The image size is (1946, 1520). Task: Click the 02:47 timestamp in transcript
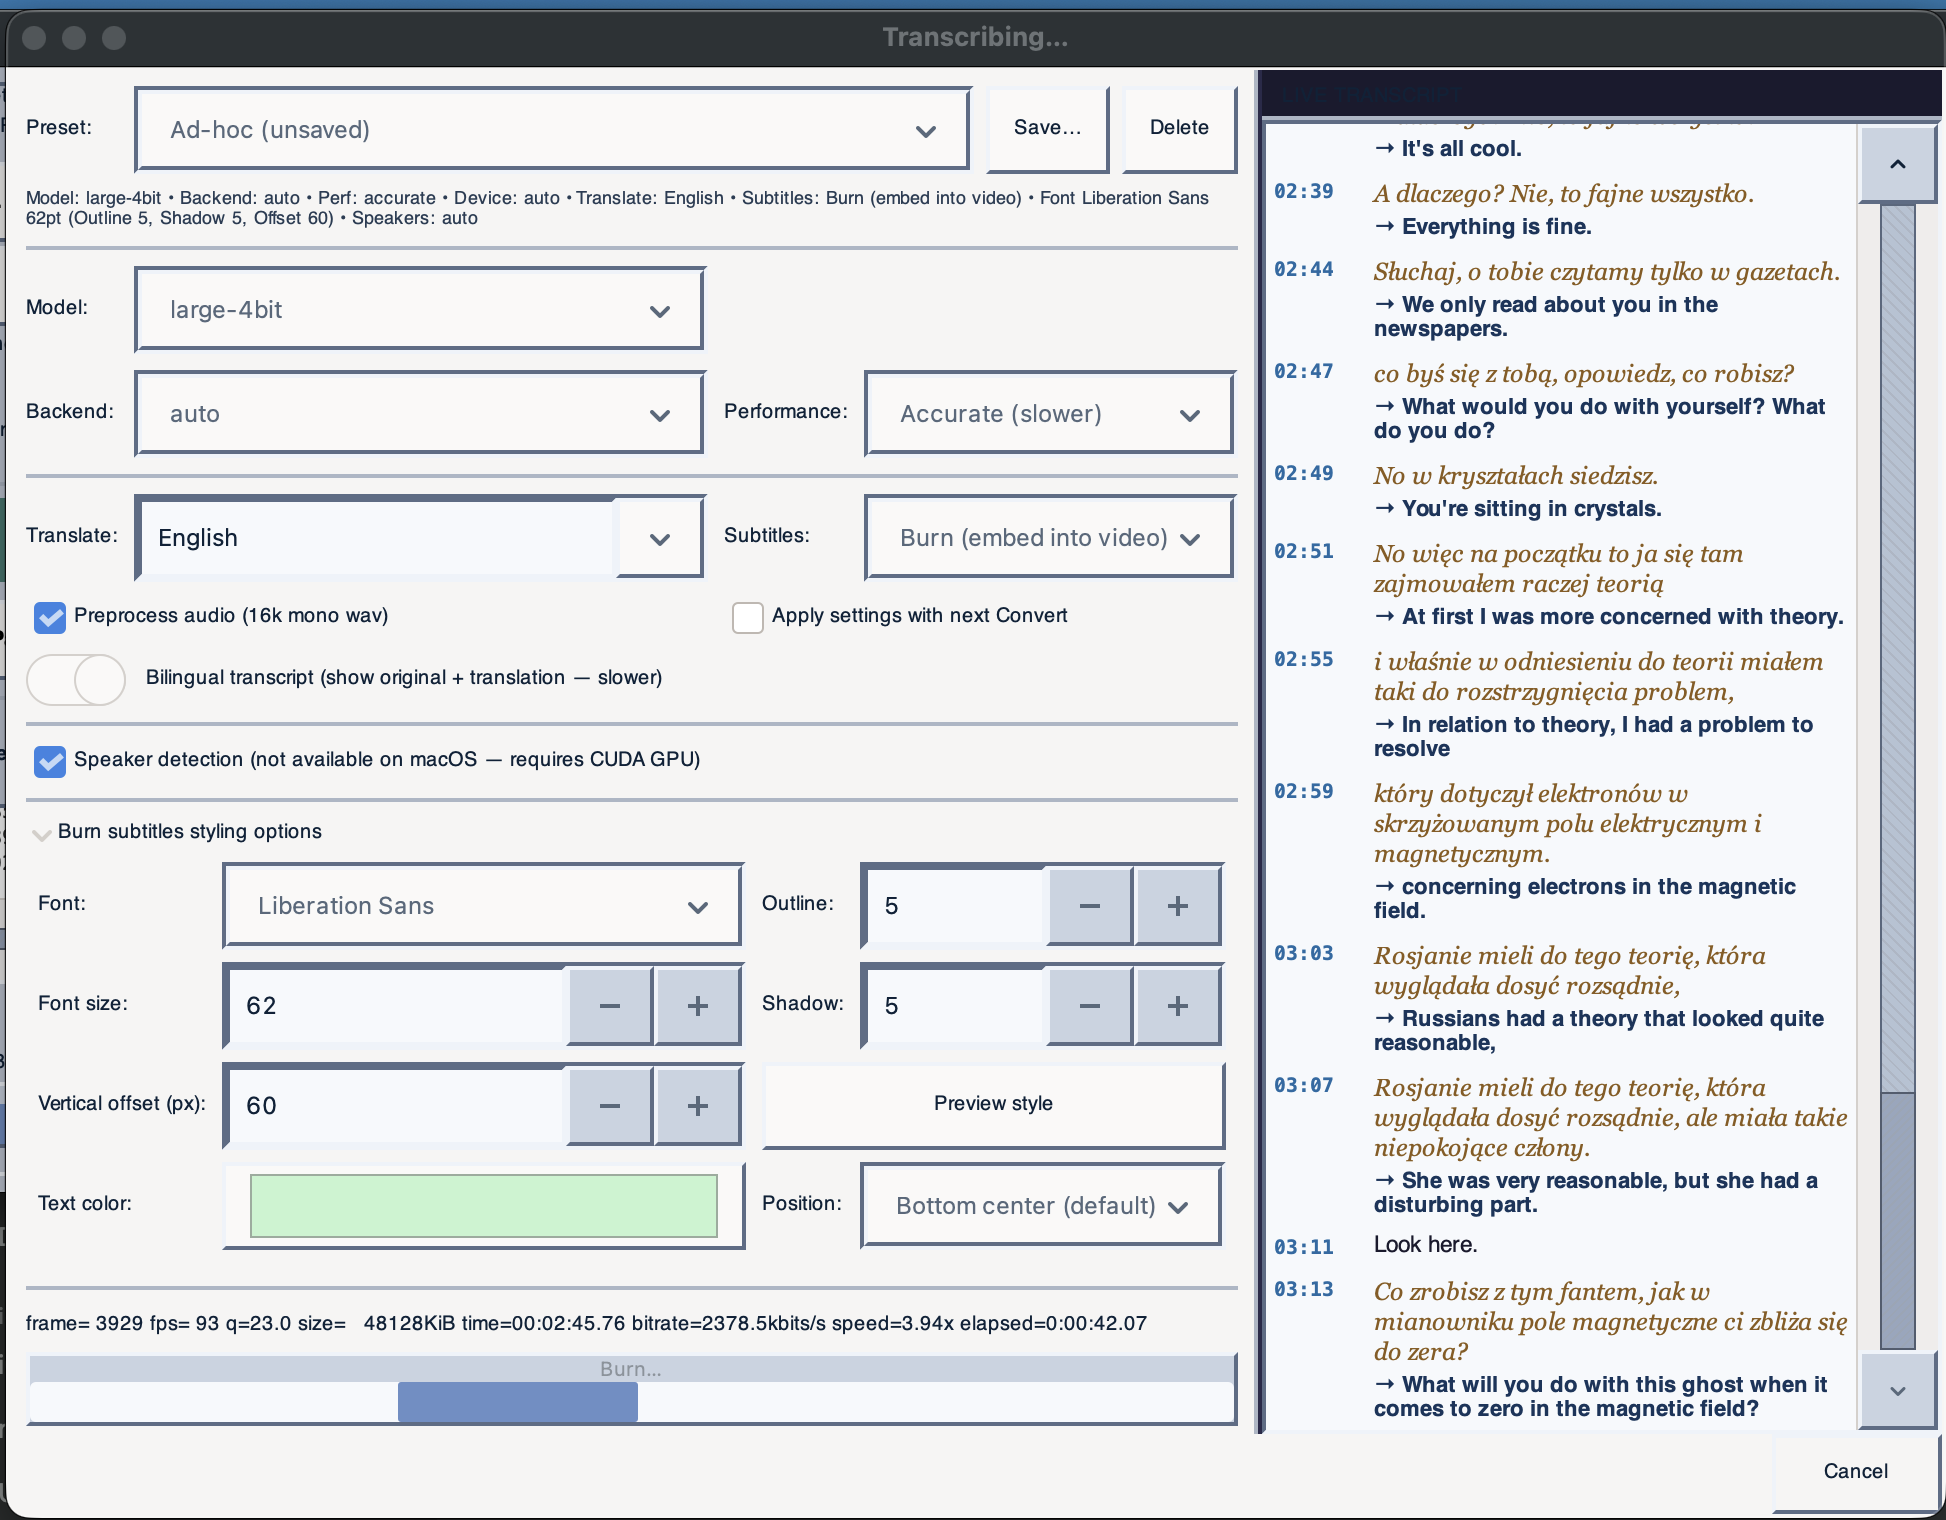[x=1303, y=372]
